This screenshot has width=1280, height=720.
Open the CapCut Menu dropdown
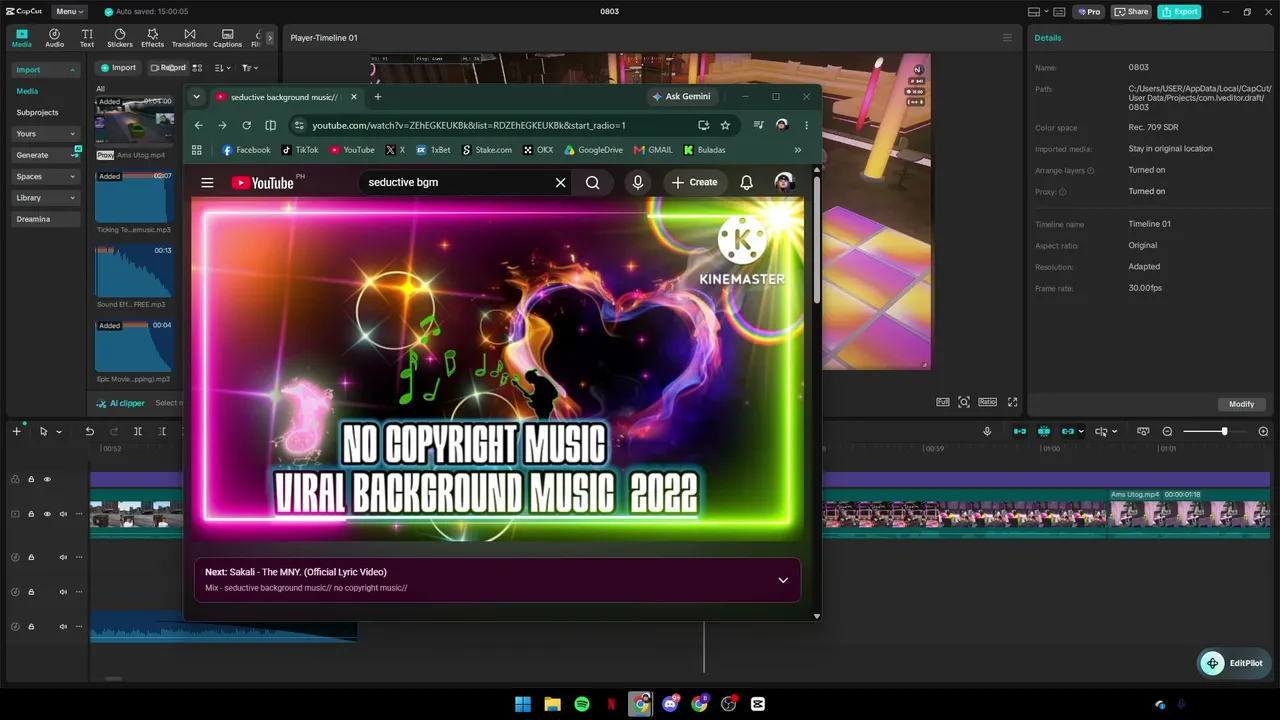(68, 12)
